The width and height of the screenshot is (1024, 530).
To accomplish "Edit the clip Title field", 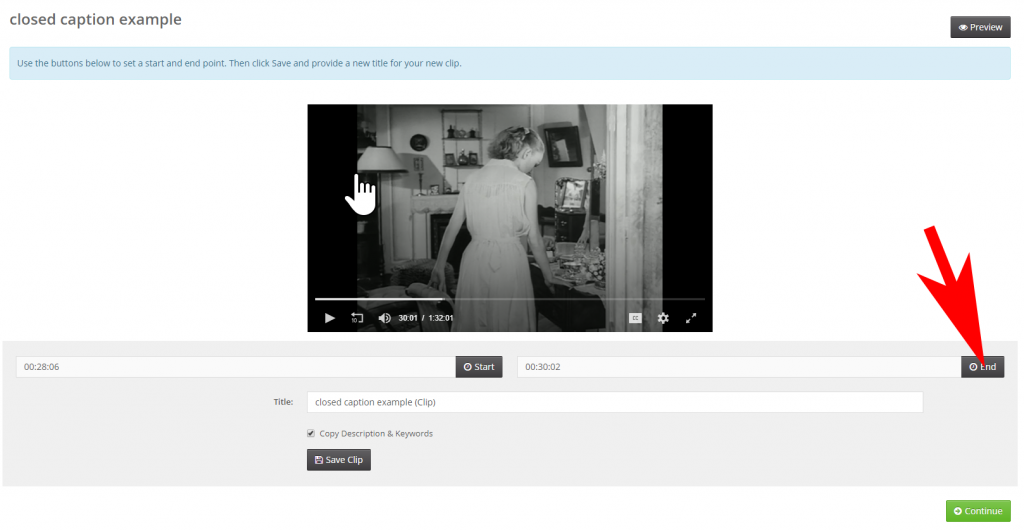I will point(615,402).
